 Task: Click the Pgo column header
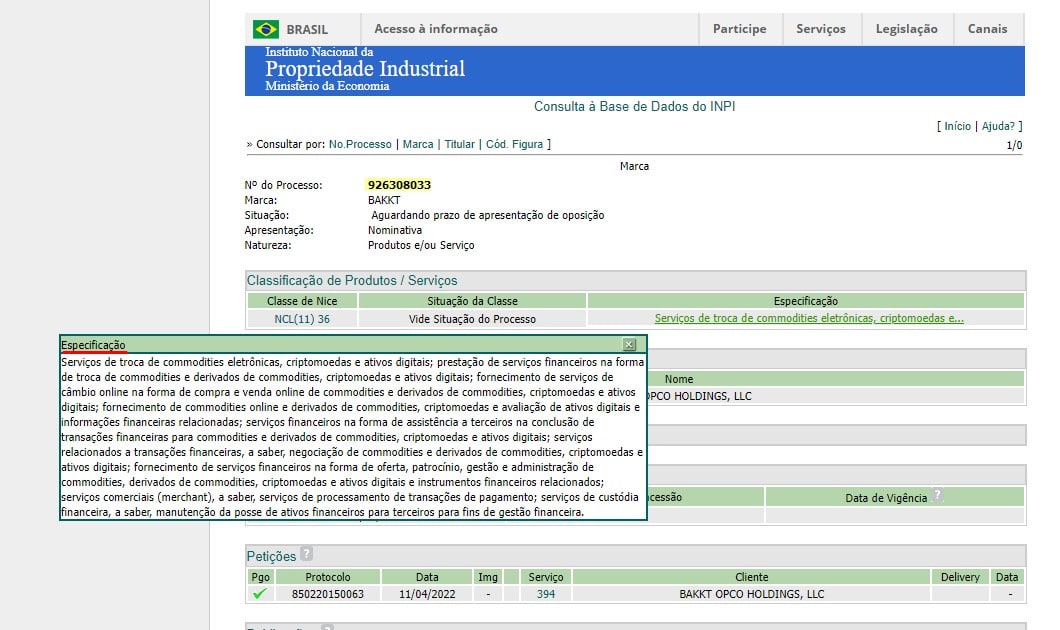point(260,577)
